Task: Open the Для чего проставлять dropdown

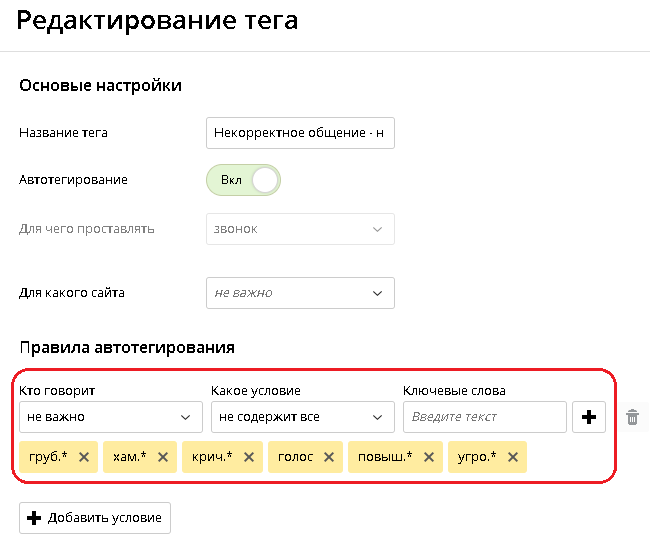Action: pyautogui.click(x=300, y=229)
